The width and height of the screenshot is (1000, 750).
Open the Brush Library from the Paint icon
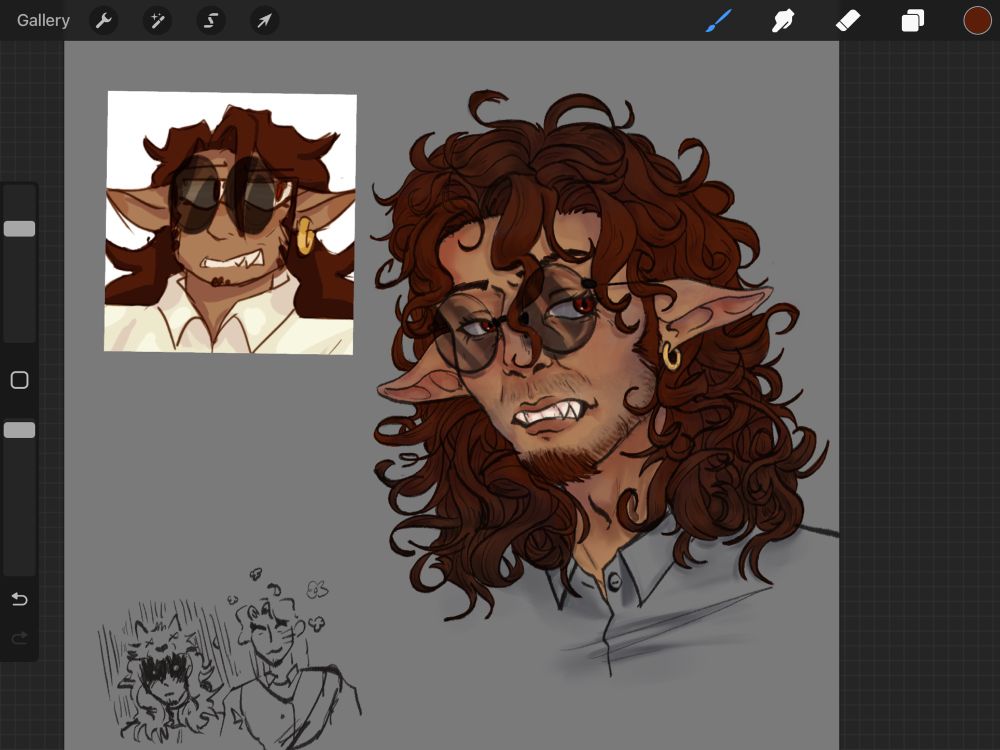(718, 20)
